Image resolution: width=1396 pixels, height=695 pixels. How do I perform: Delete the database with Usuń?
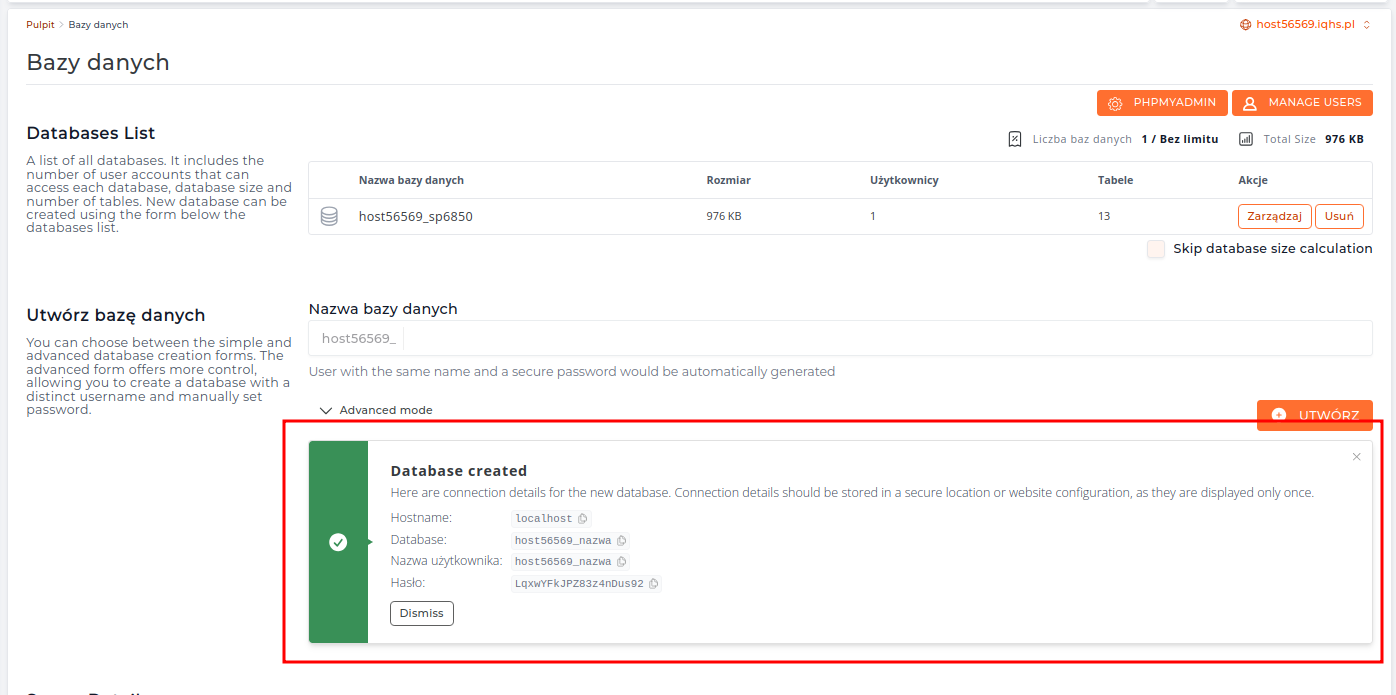[1338, 216]
